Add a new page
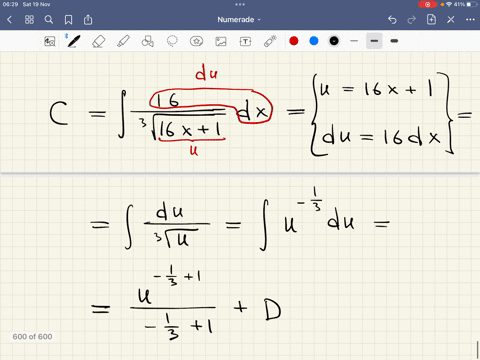This screenshot has width=480, height=360. pyautogui.click(x=431, y=20)
